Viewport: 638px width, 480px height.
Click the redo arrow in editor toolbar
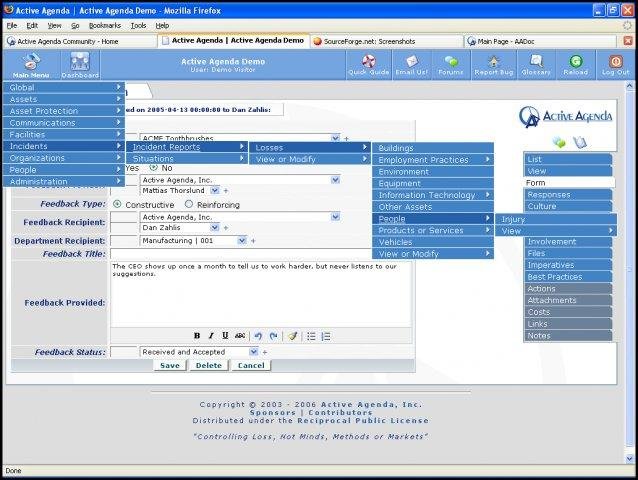pos(273,336)
